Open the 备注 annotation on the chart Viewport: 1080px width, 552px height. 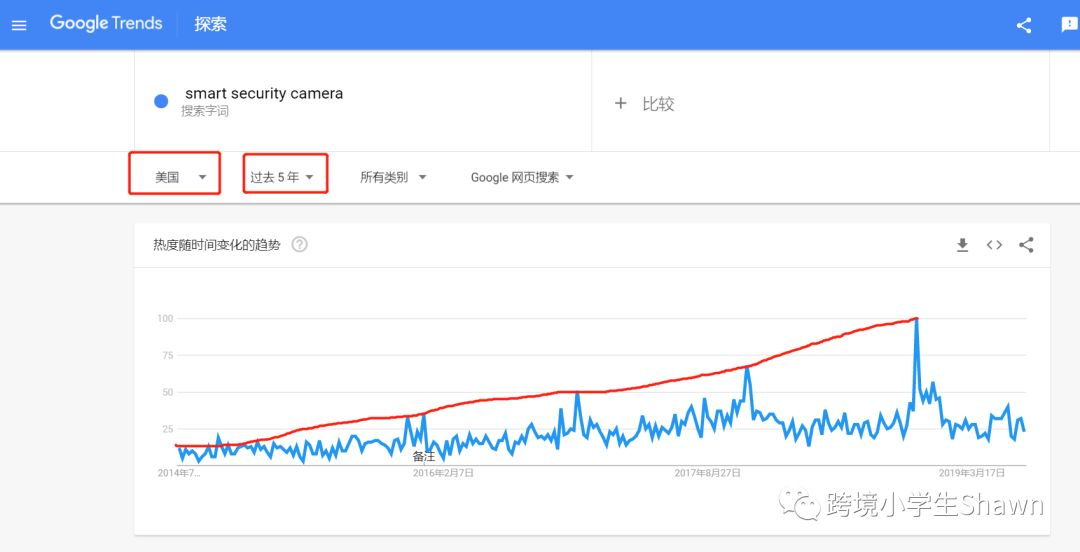coord(424,456)
